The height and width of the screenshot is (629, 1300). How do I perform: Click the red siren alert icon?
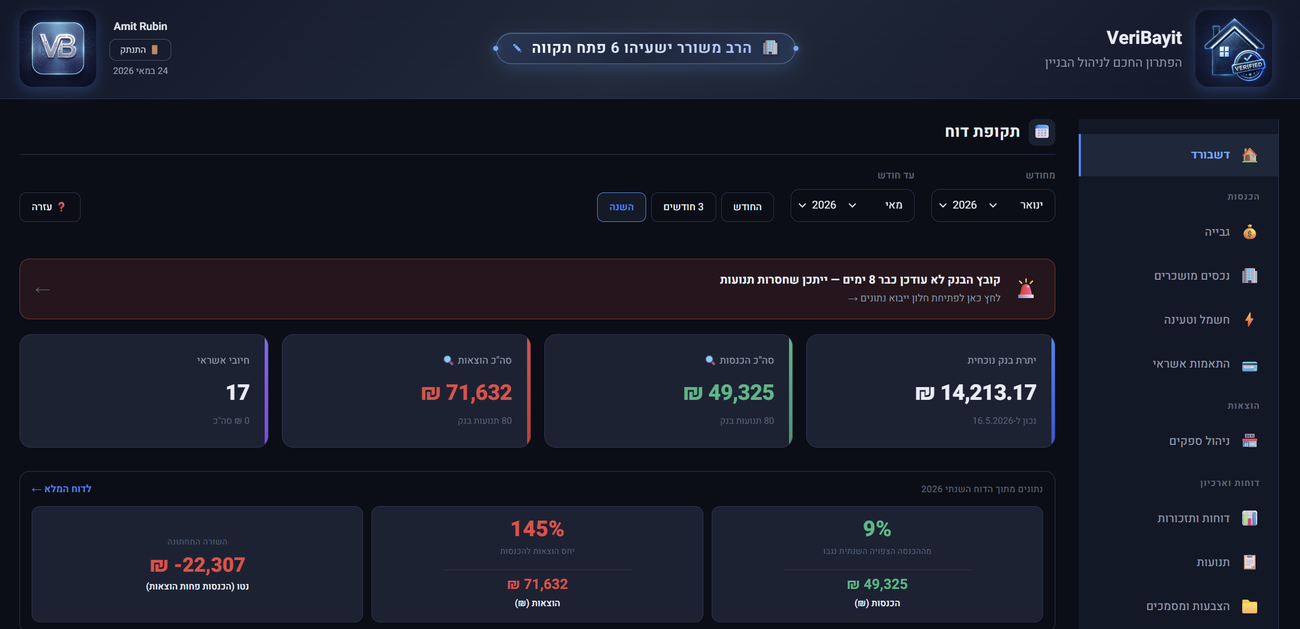[x=1025, y=289]
